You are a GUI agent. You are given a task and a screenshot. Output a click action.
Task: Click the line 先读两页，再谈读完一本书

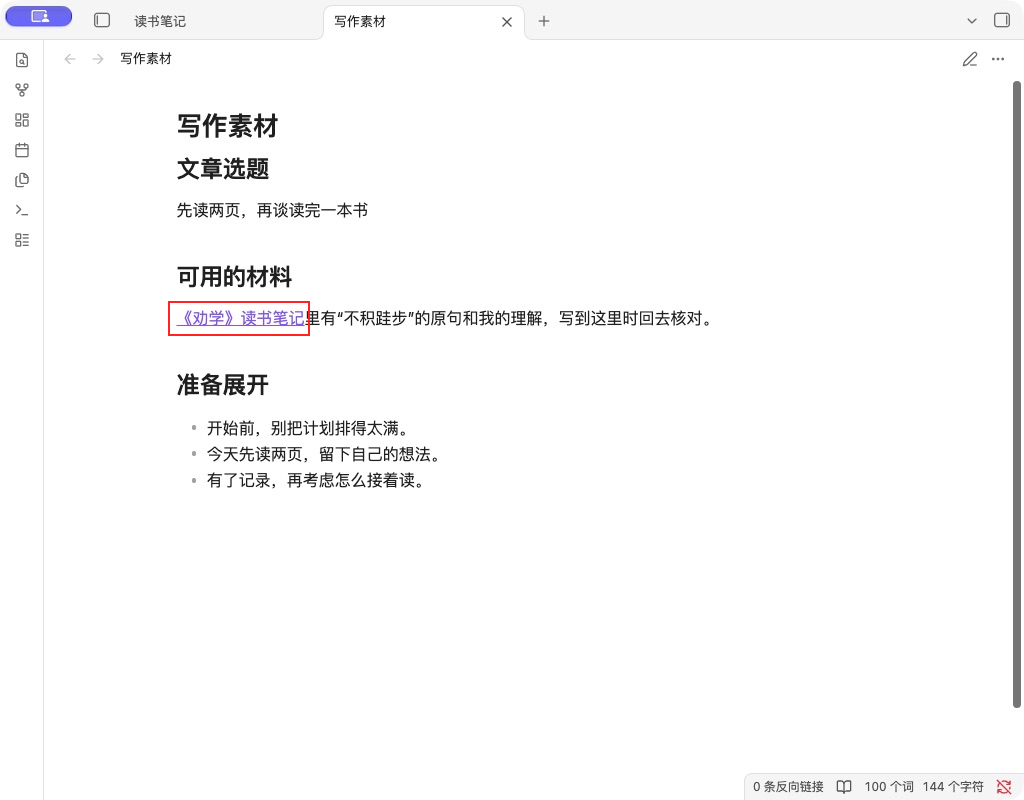[272, 210]
